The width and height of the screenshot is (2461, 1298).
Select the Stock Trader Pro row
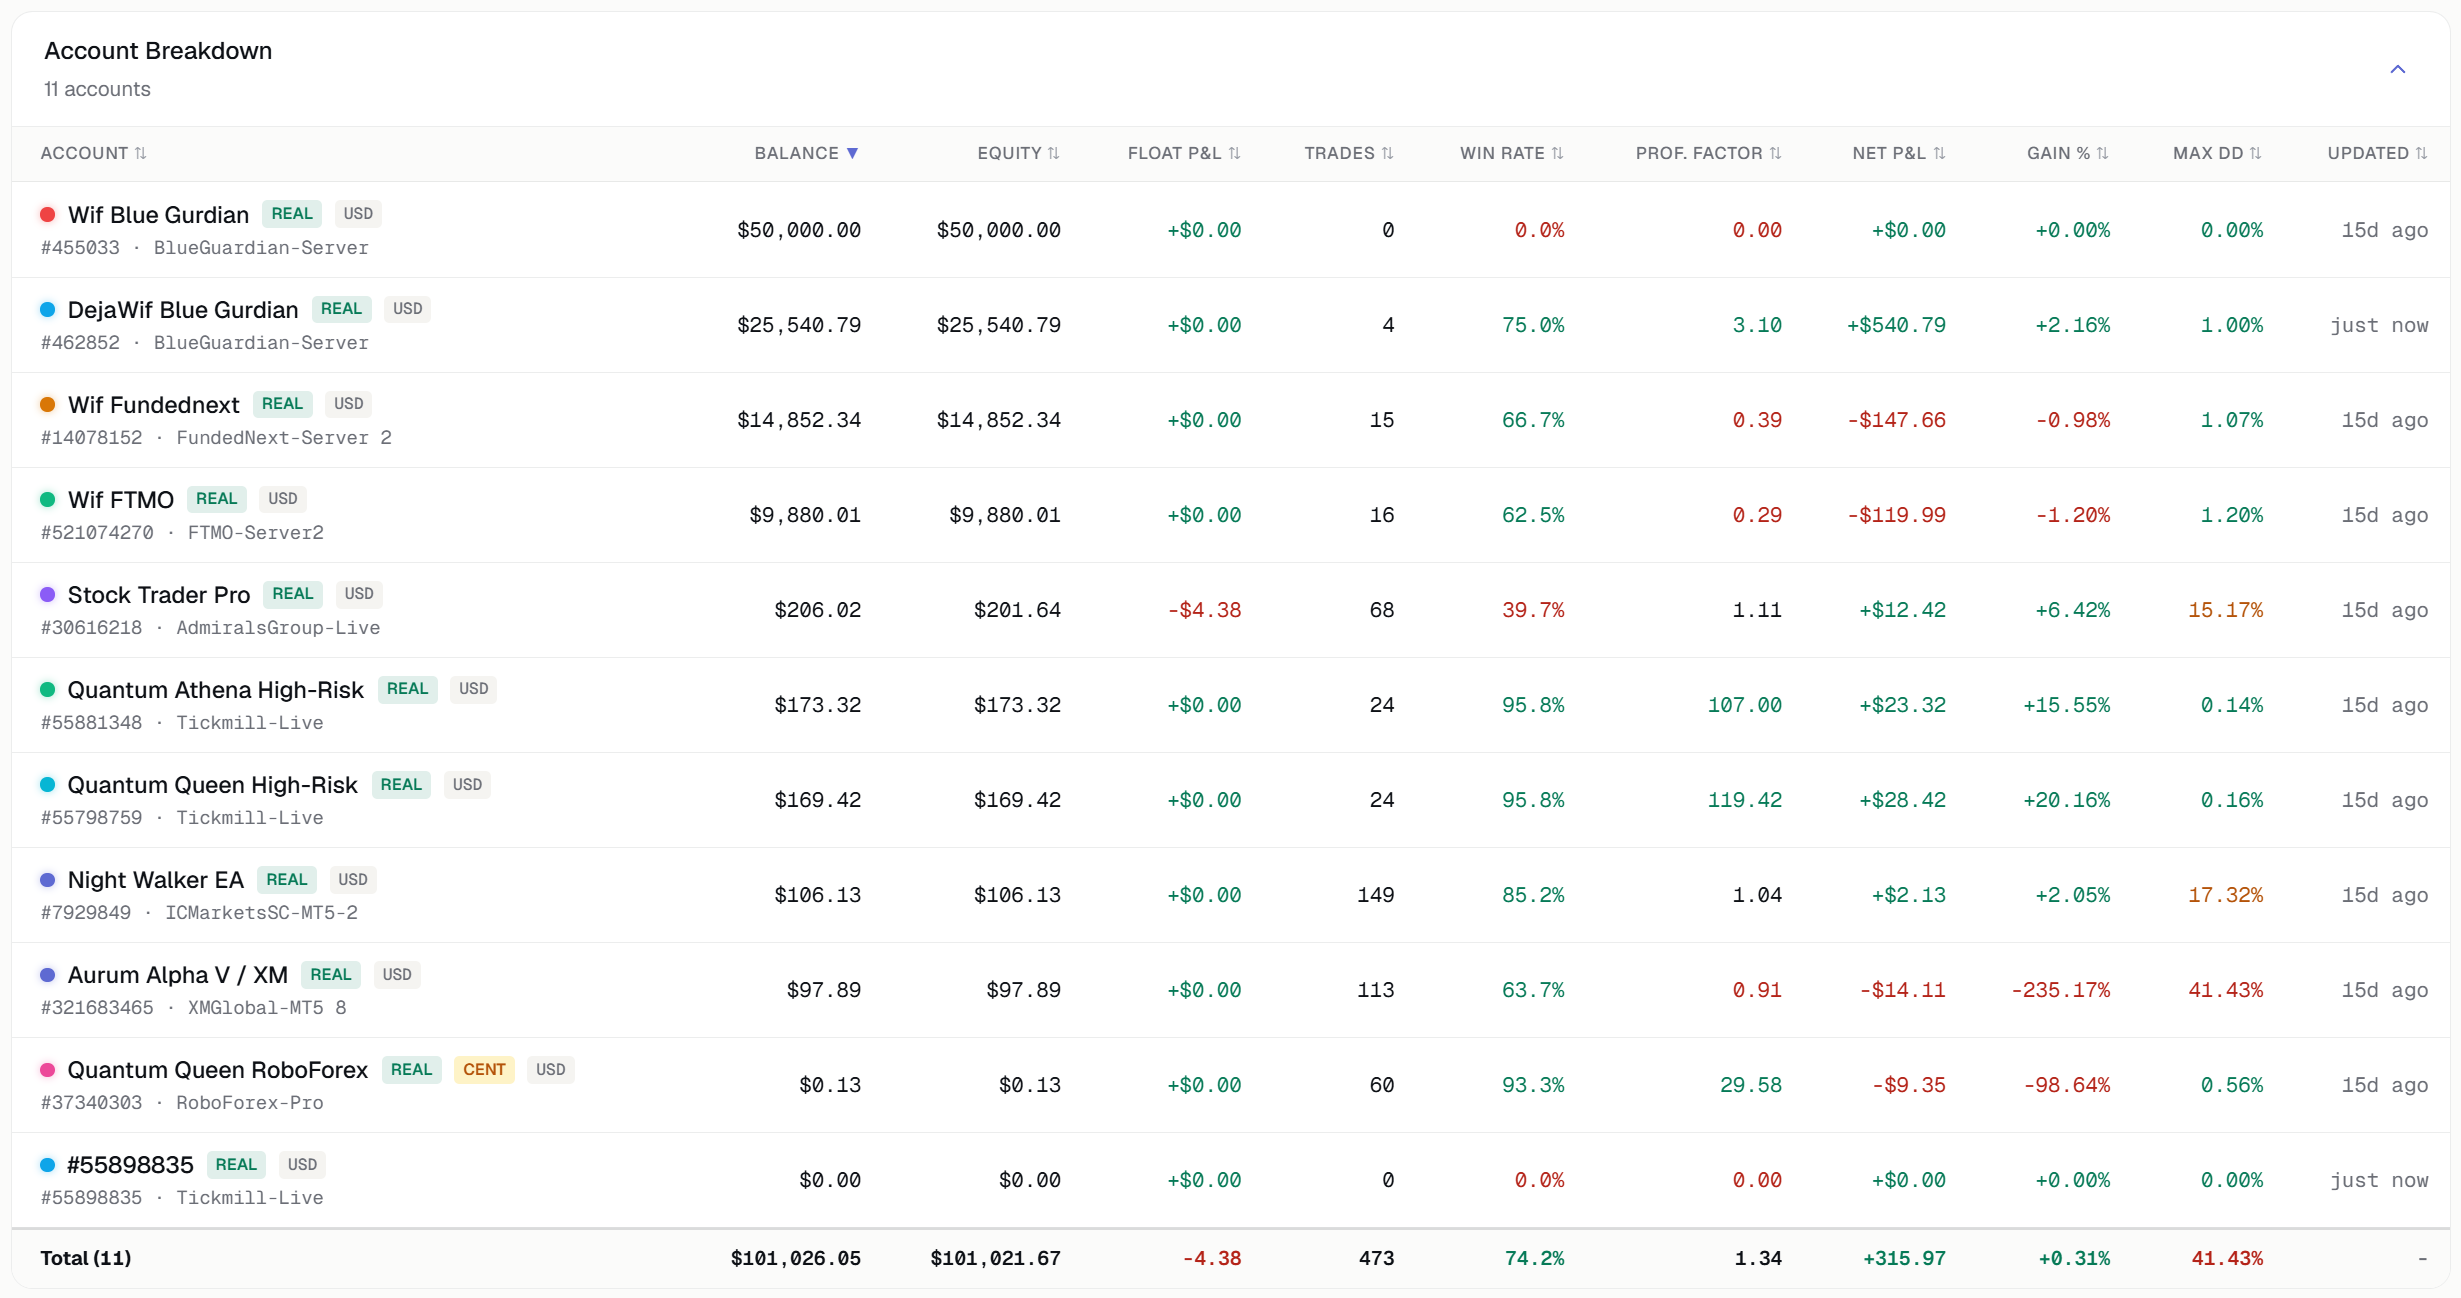tap(1230, 610)
